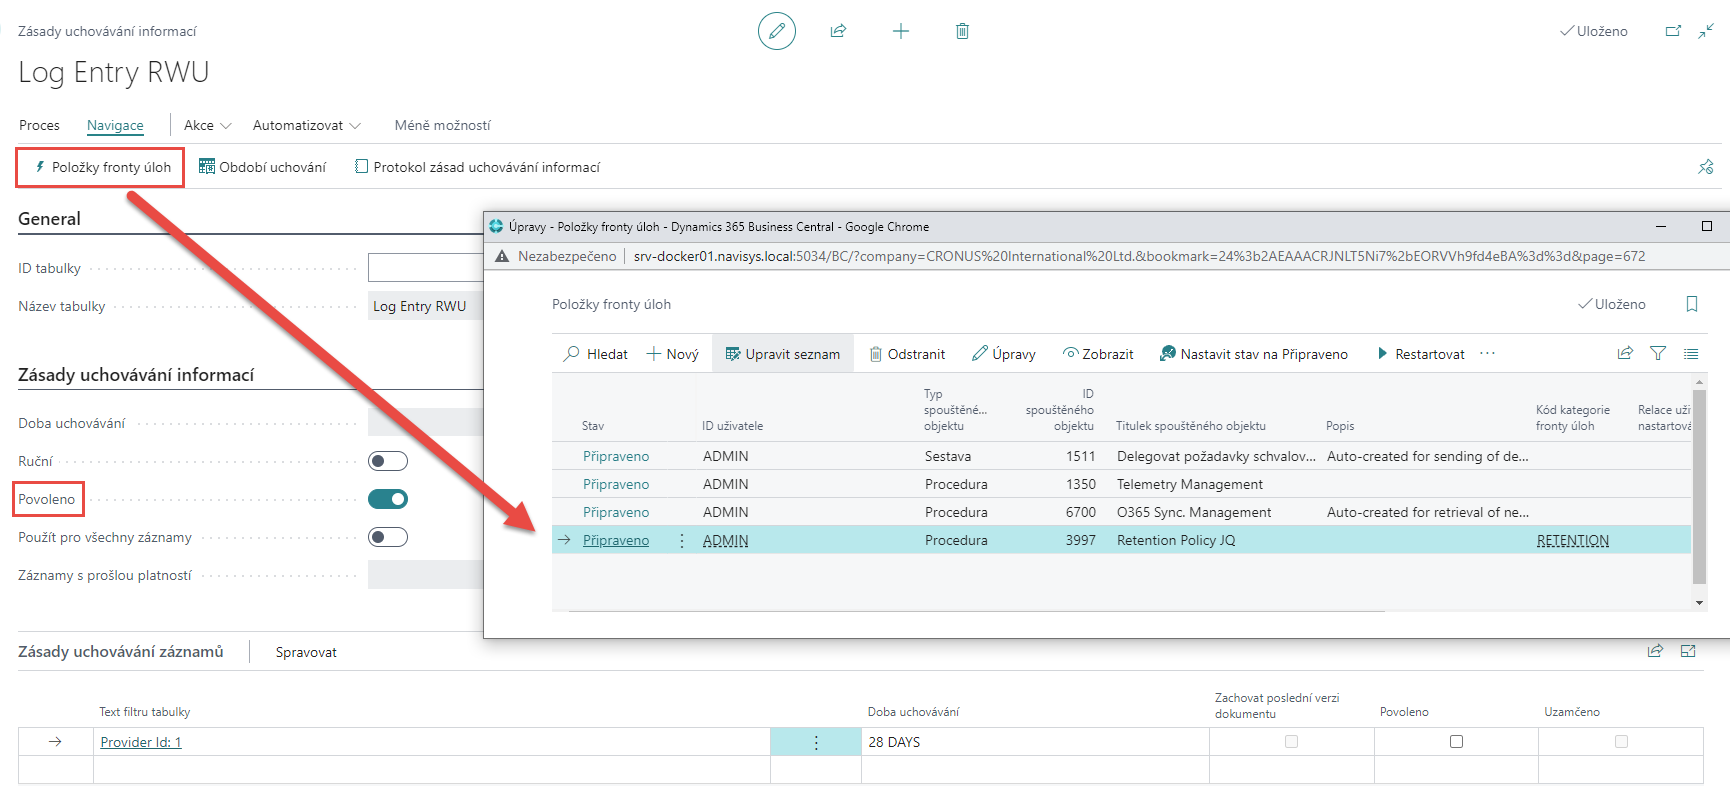The image size is (1730, 786).
Task: Click the pin icon on action bar
Action: coord(1705,167)
